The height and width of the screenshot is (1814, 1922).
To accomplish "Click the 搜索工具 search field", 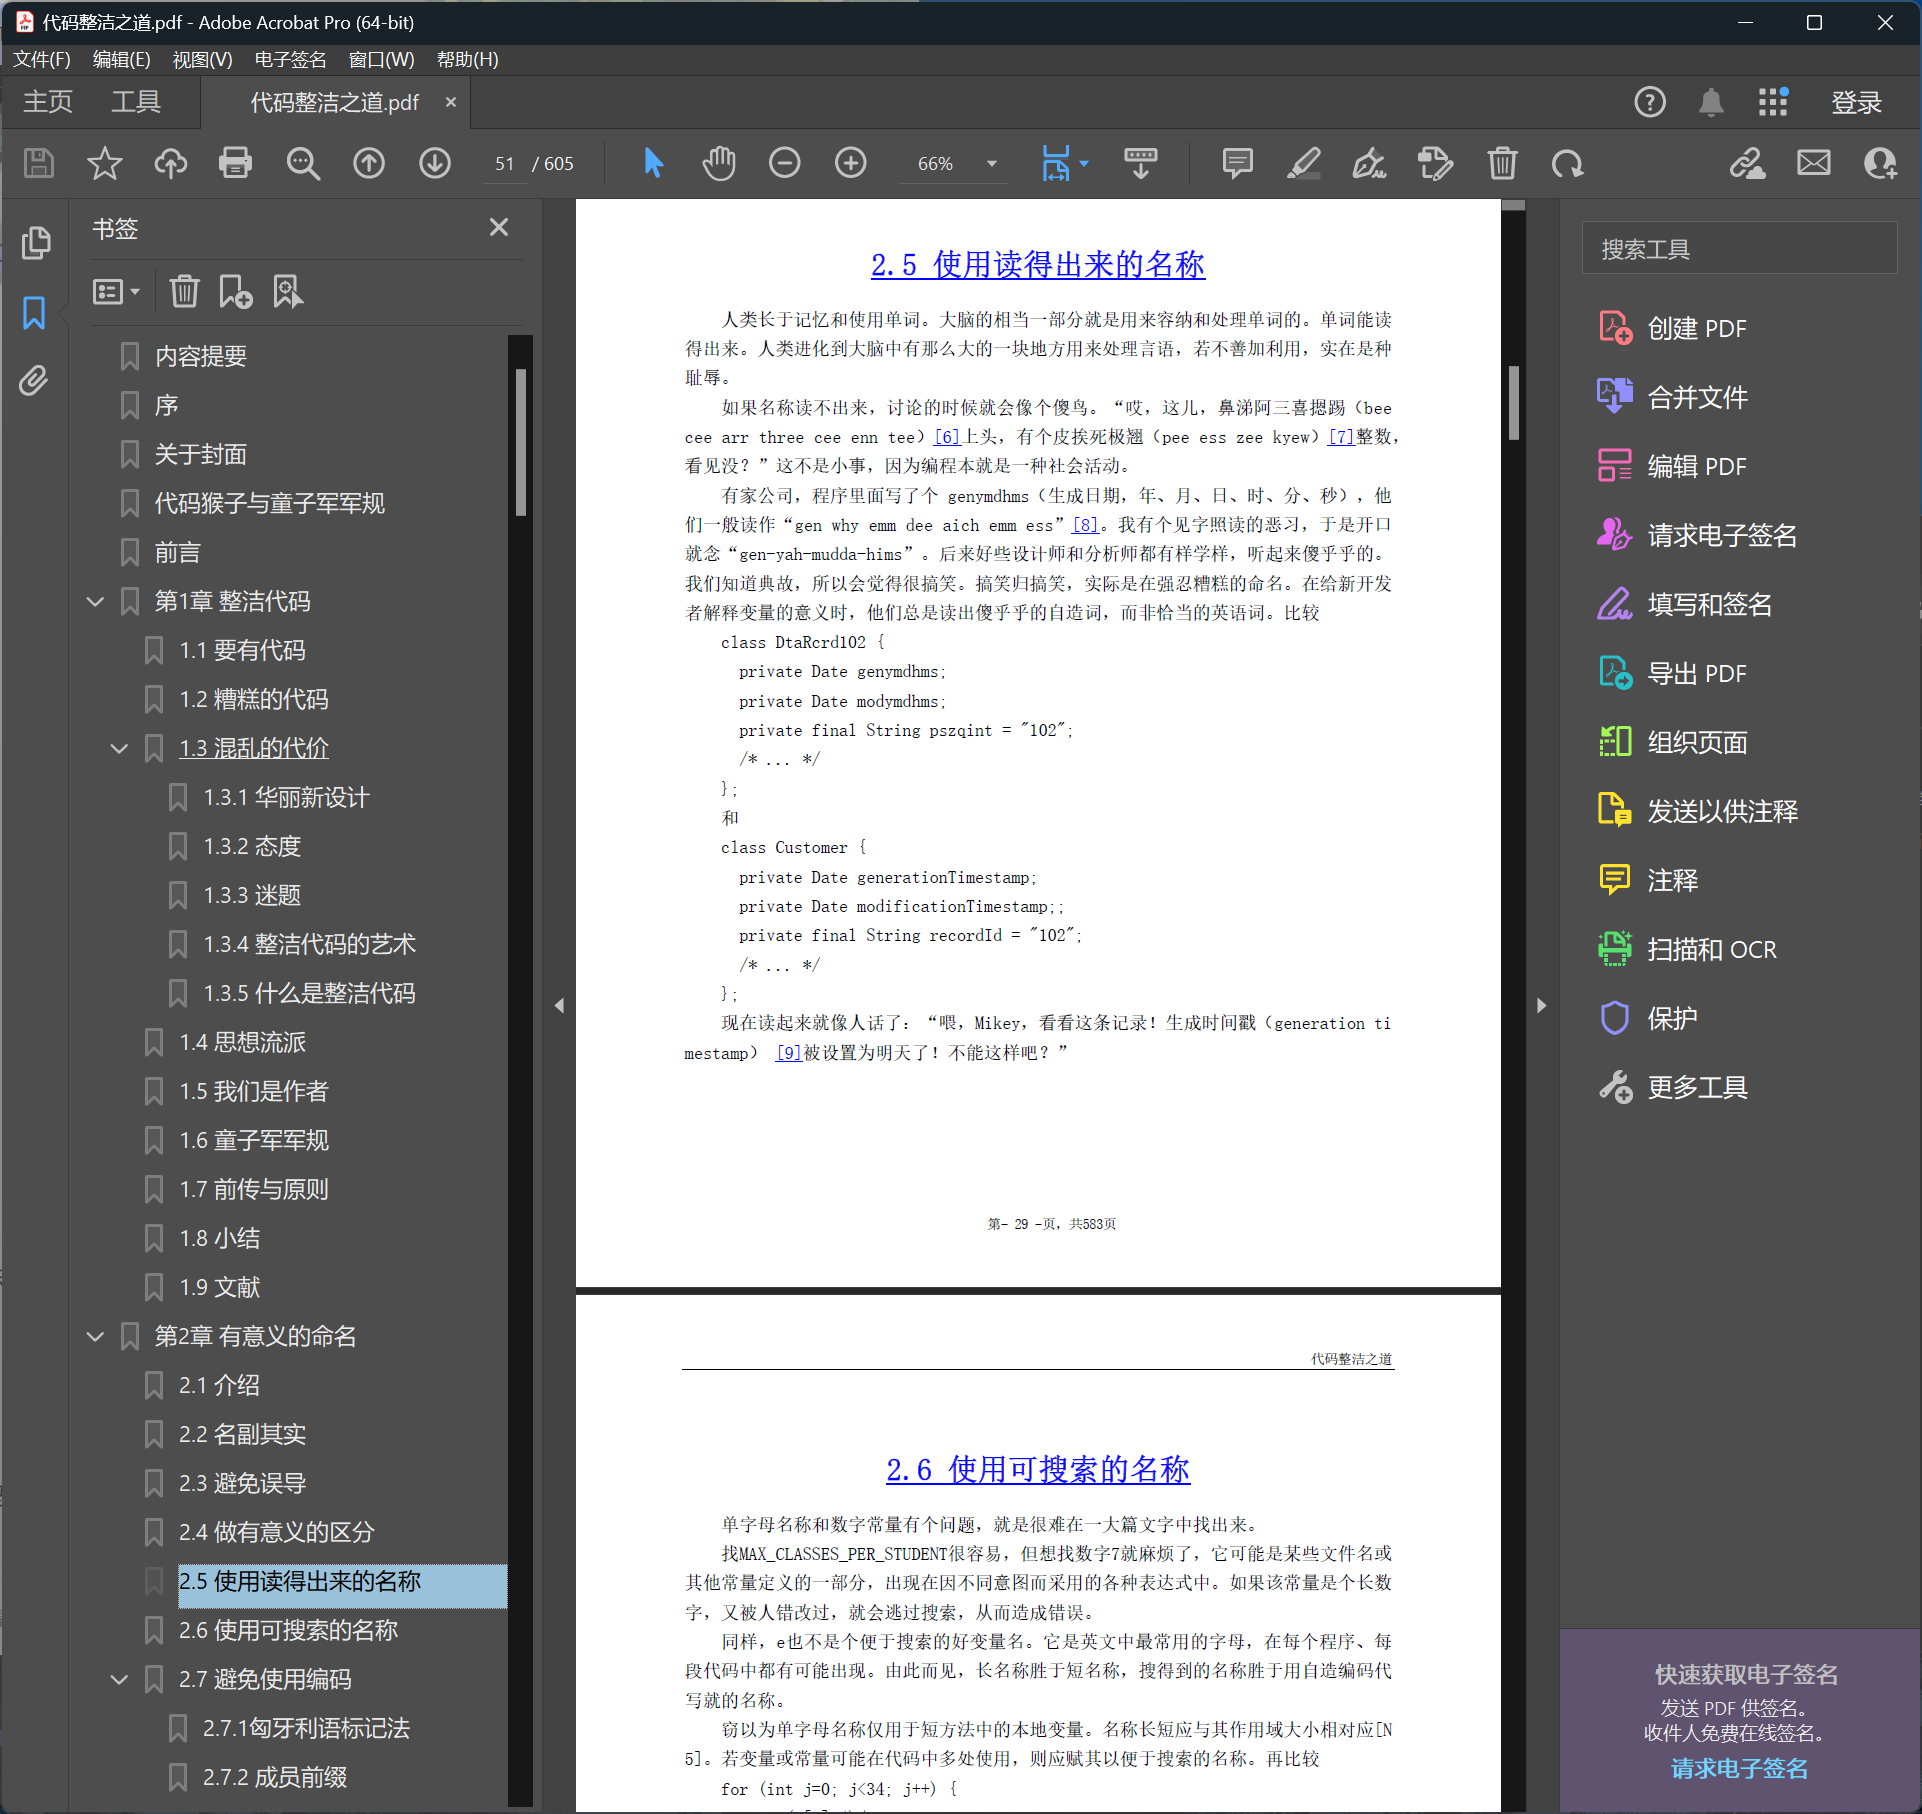I will (1738, 249).
